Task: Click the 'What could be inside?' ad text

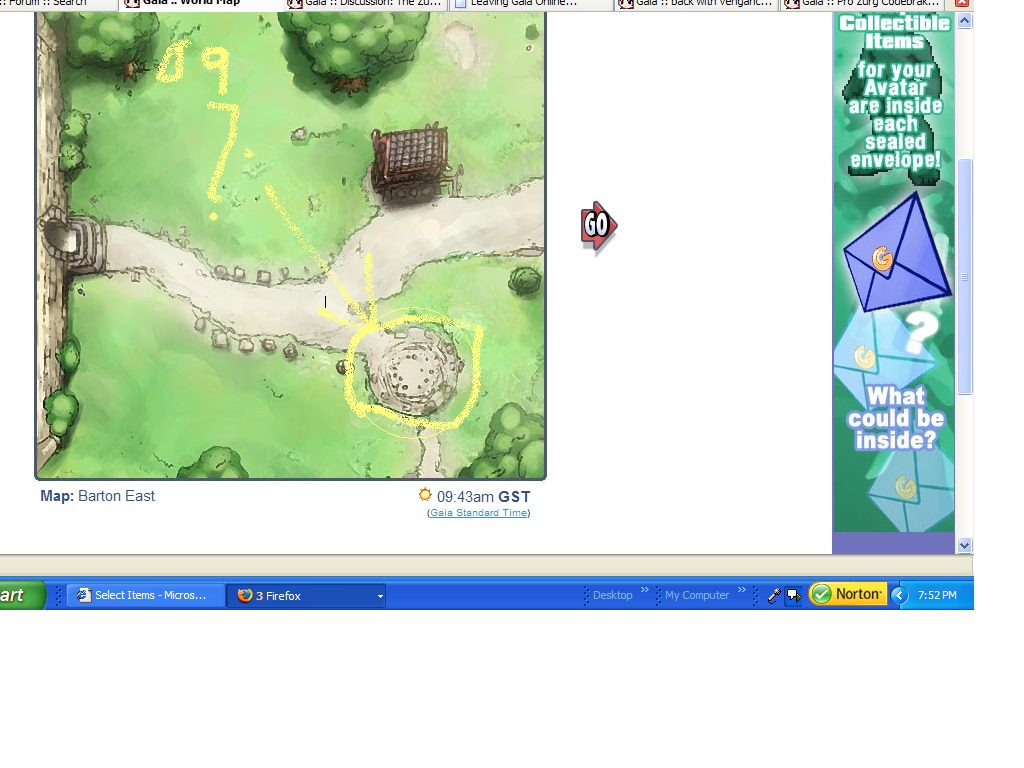Action: (x=895, y=418)
